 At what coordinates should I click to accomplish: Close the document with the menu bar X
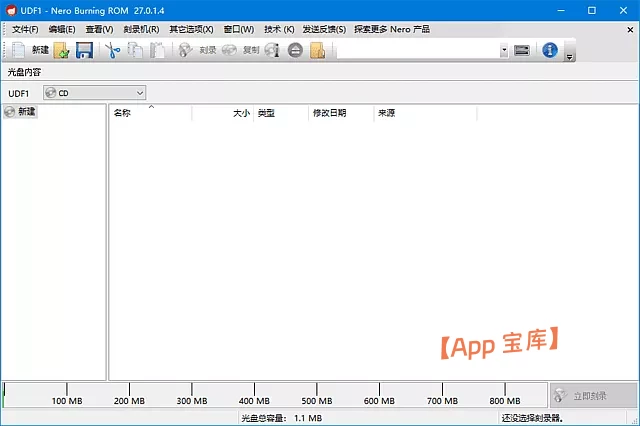click(x=630, y=30)
